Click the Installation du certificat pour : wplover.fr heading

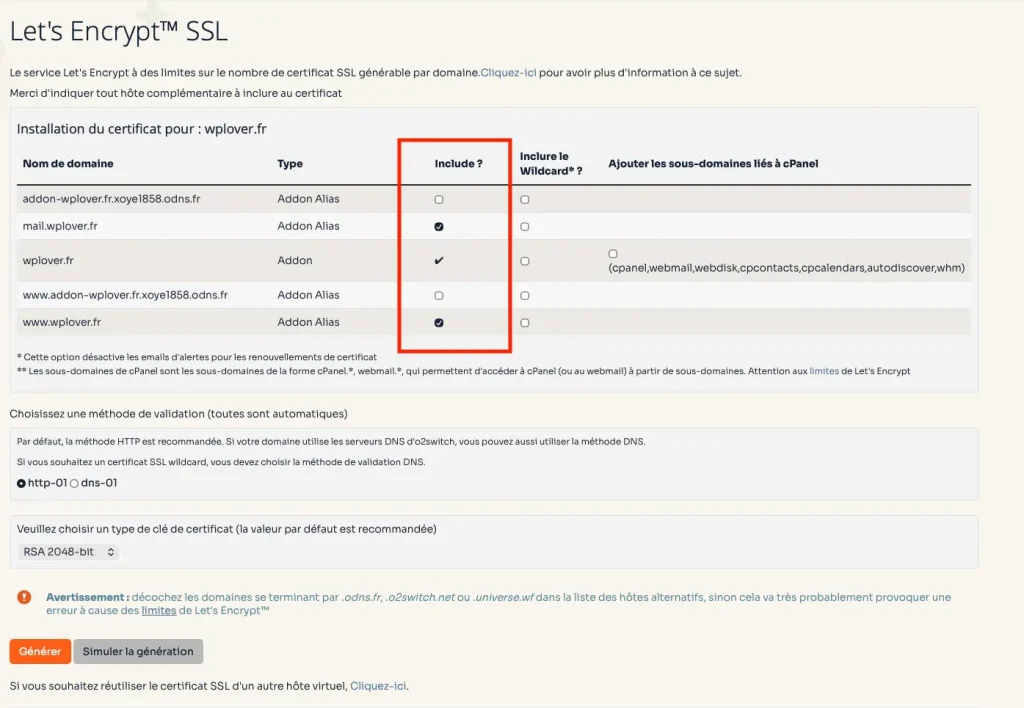(x=142, y=129)
